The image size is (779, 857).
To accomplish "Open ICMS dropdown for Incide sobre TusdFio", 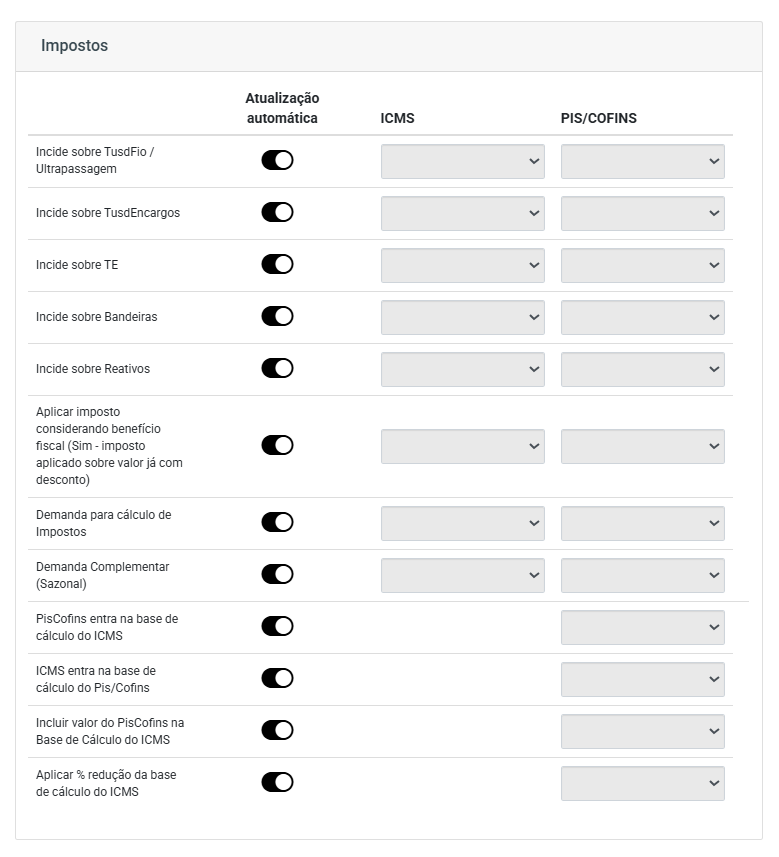I will coord(462,161).
